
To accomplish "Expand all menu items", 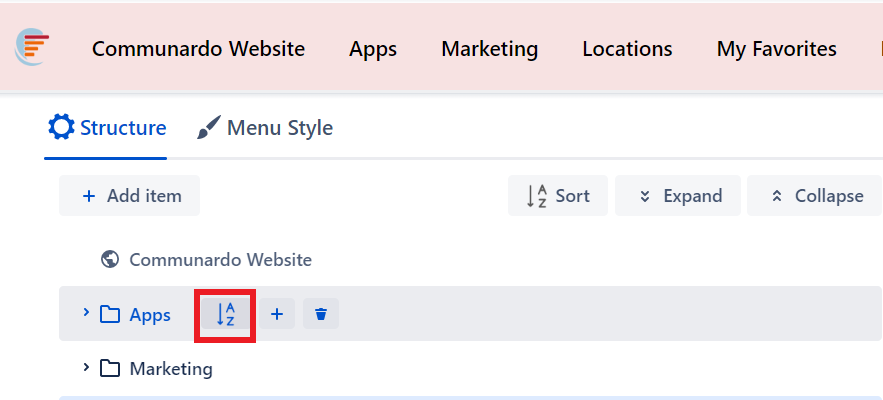I will [678, 196].
